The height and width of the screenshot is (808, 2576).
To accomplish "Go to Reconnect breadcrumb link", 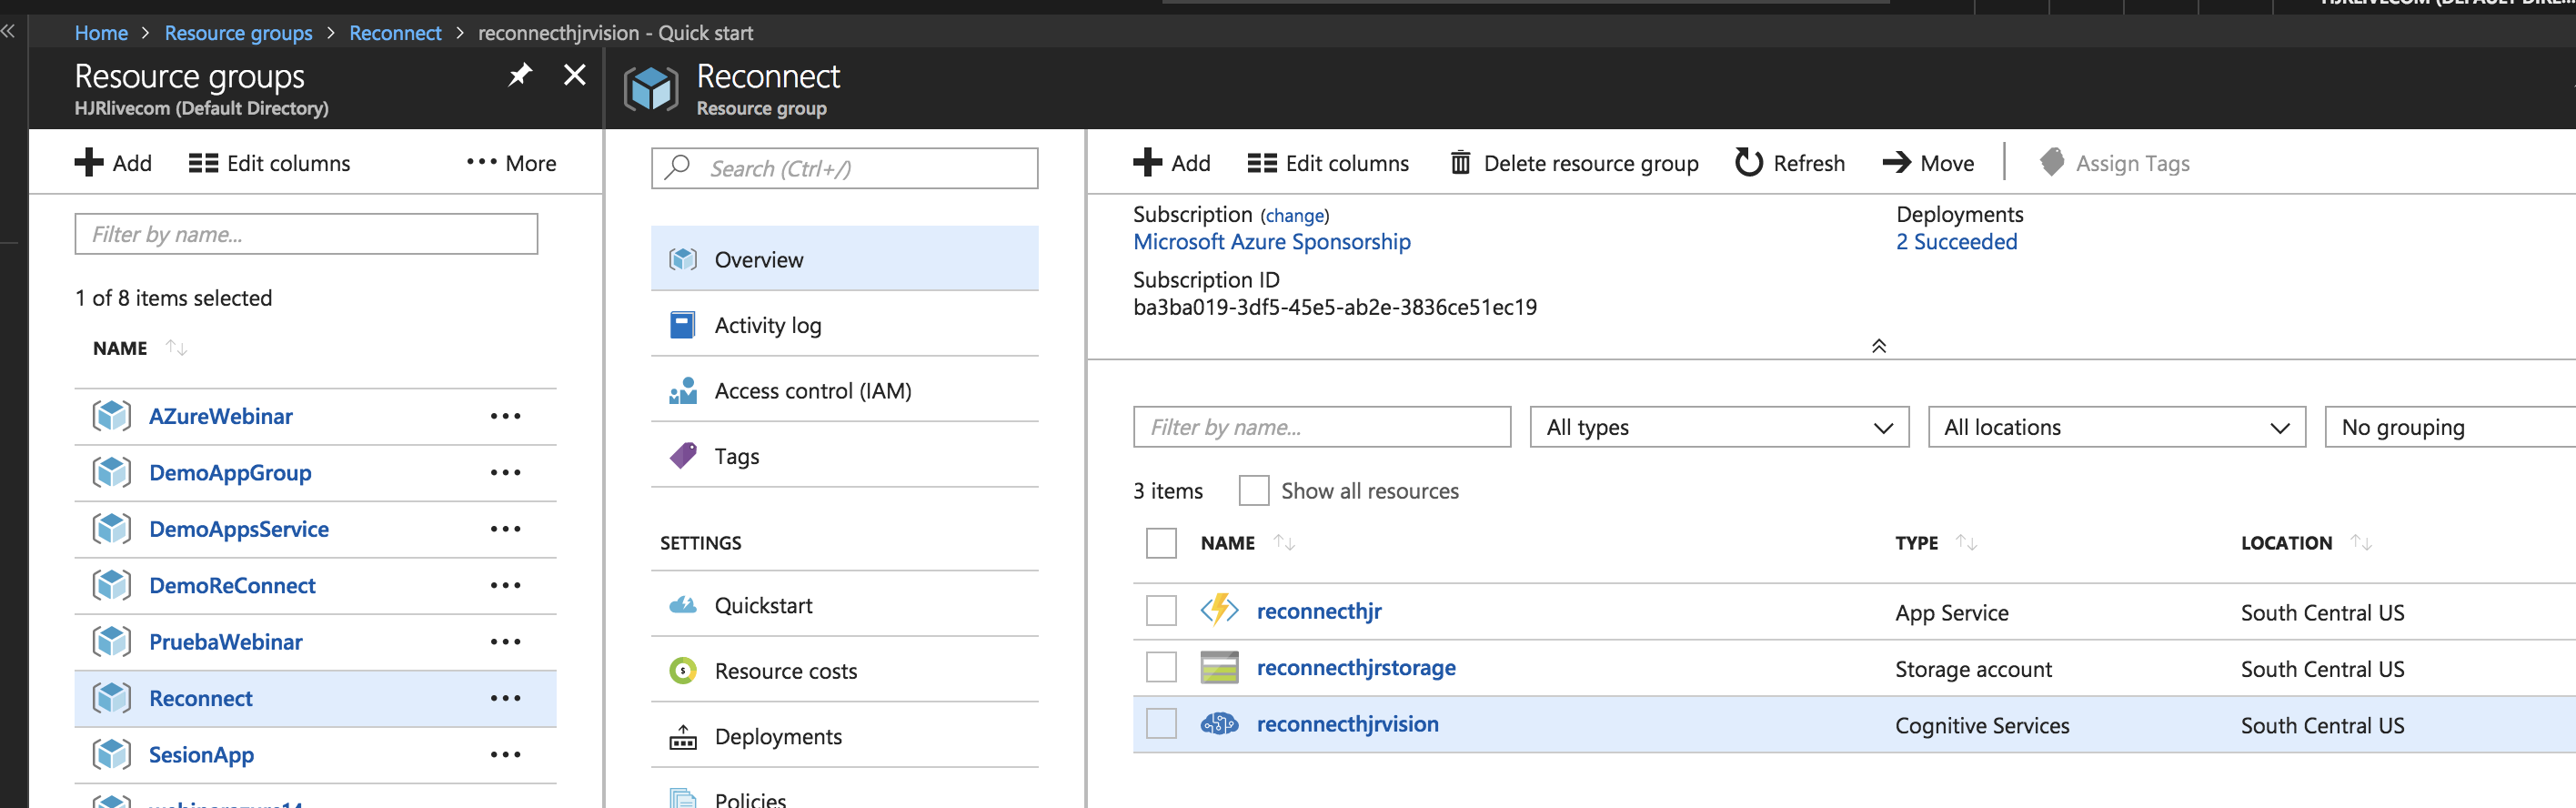I will (395, 32).
